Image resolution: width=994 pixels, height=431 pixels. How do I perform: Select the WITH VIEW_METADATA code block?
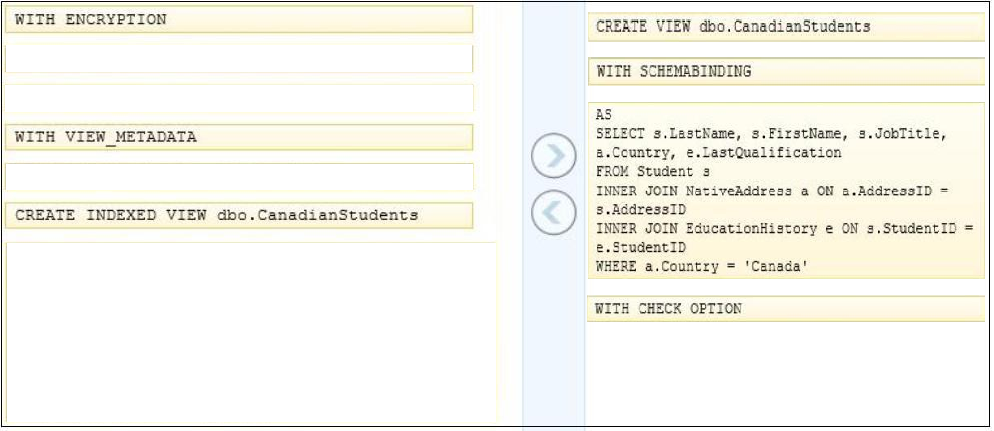(x=239, y=137)
